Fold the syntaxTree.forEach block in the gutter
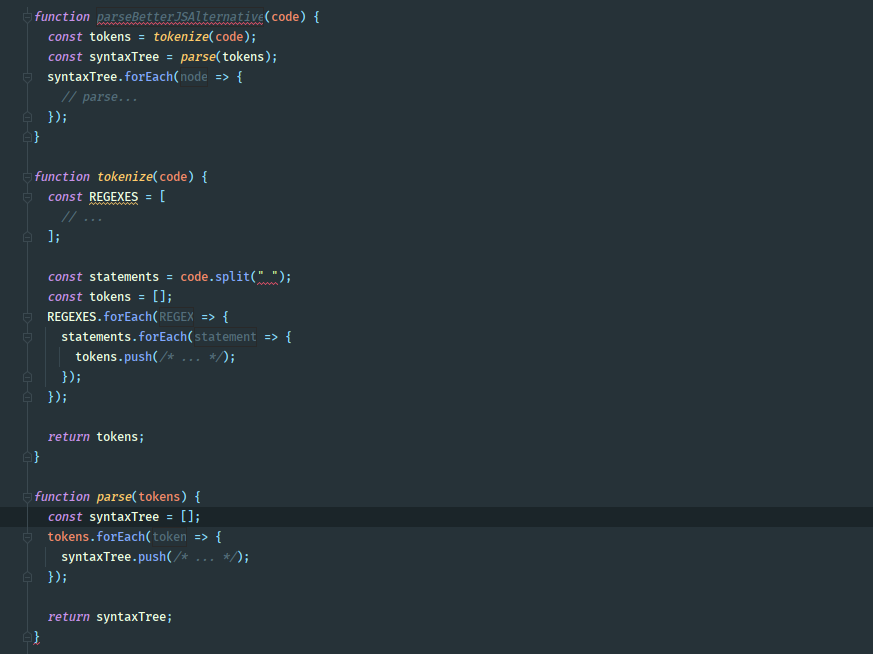Image resolution: width=873 pixels, height=654 pixels. [x=28, y=77]
